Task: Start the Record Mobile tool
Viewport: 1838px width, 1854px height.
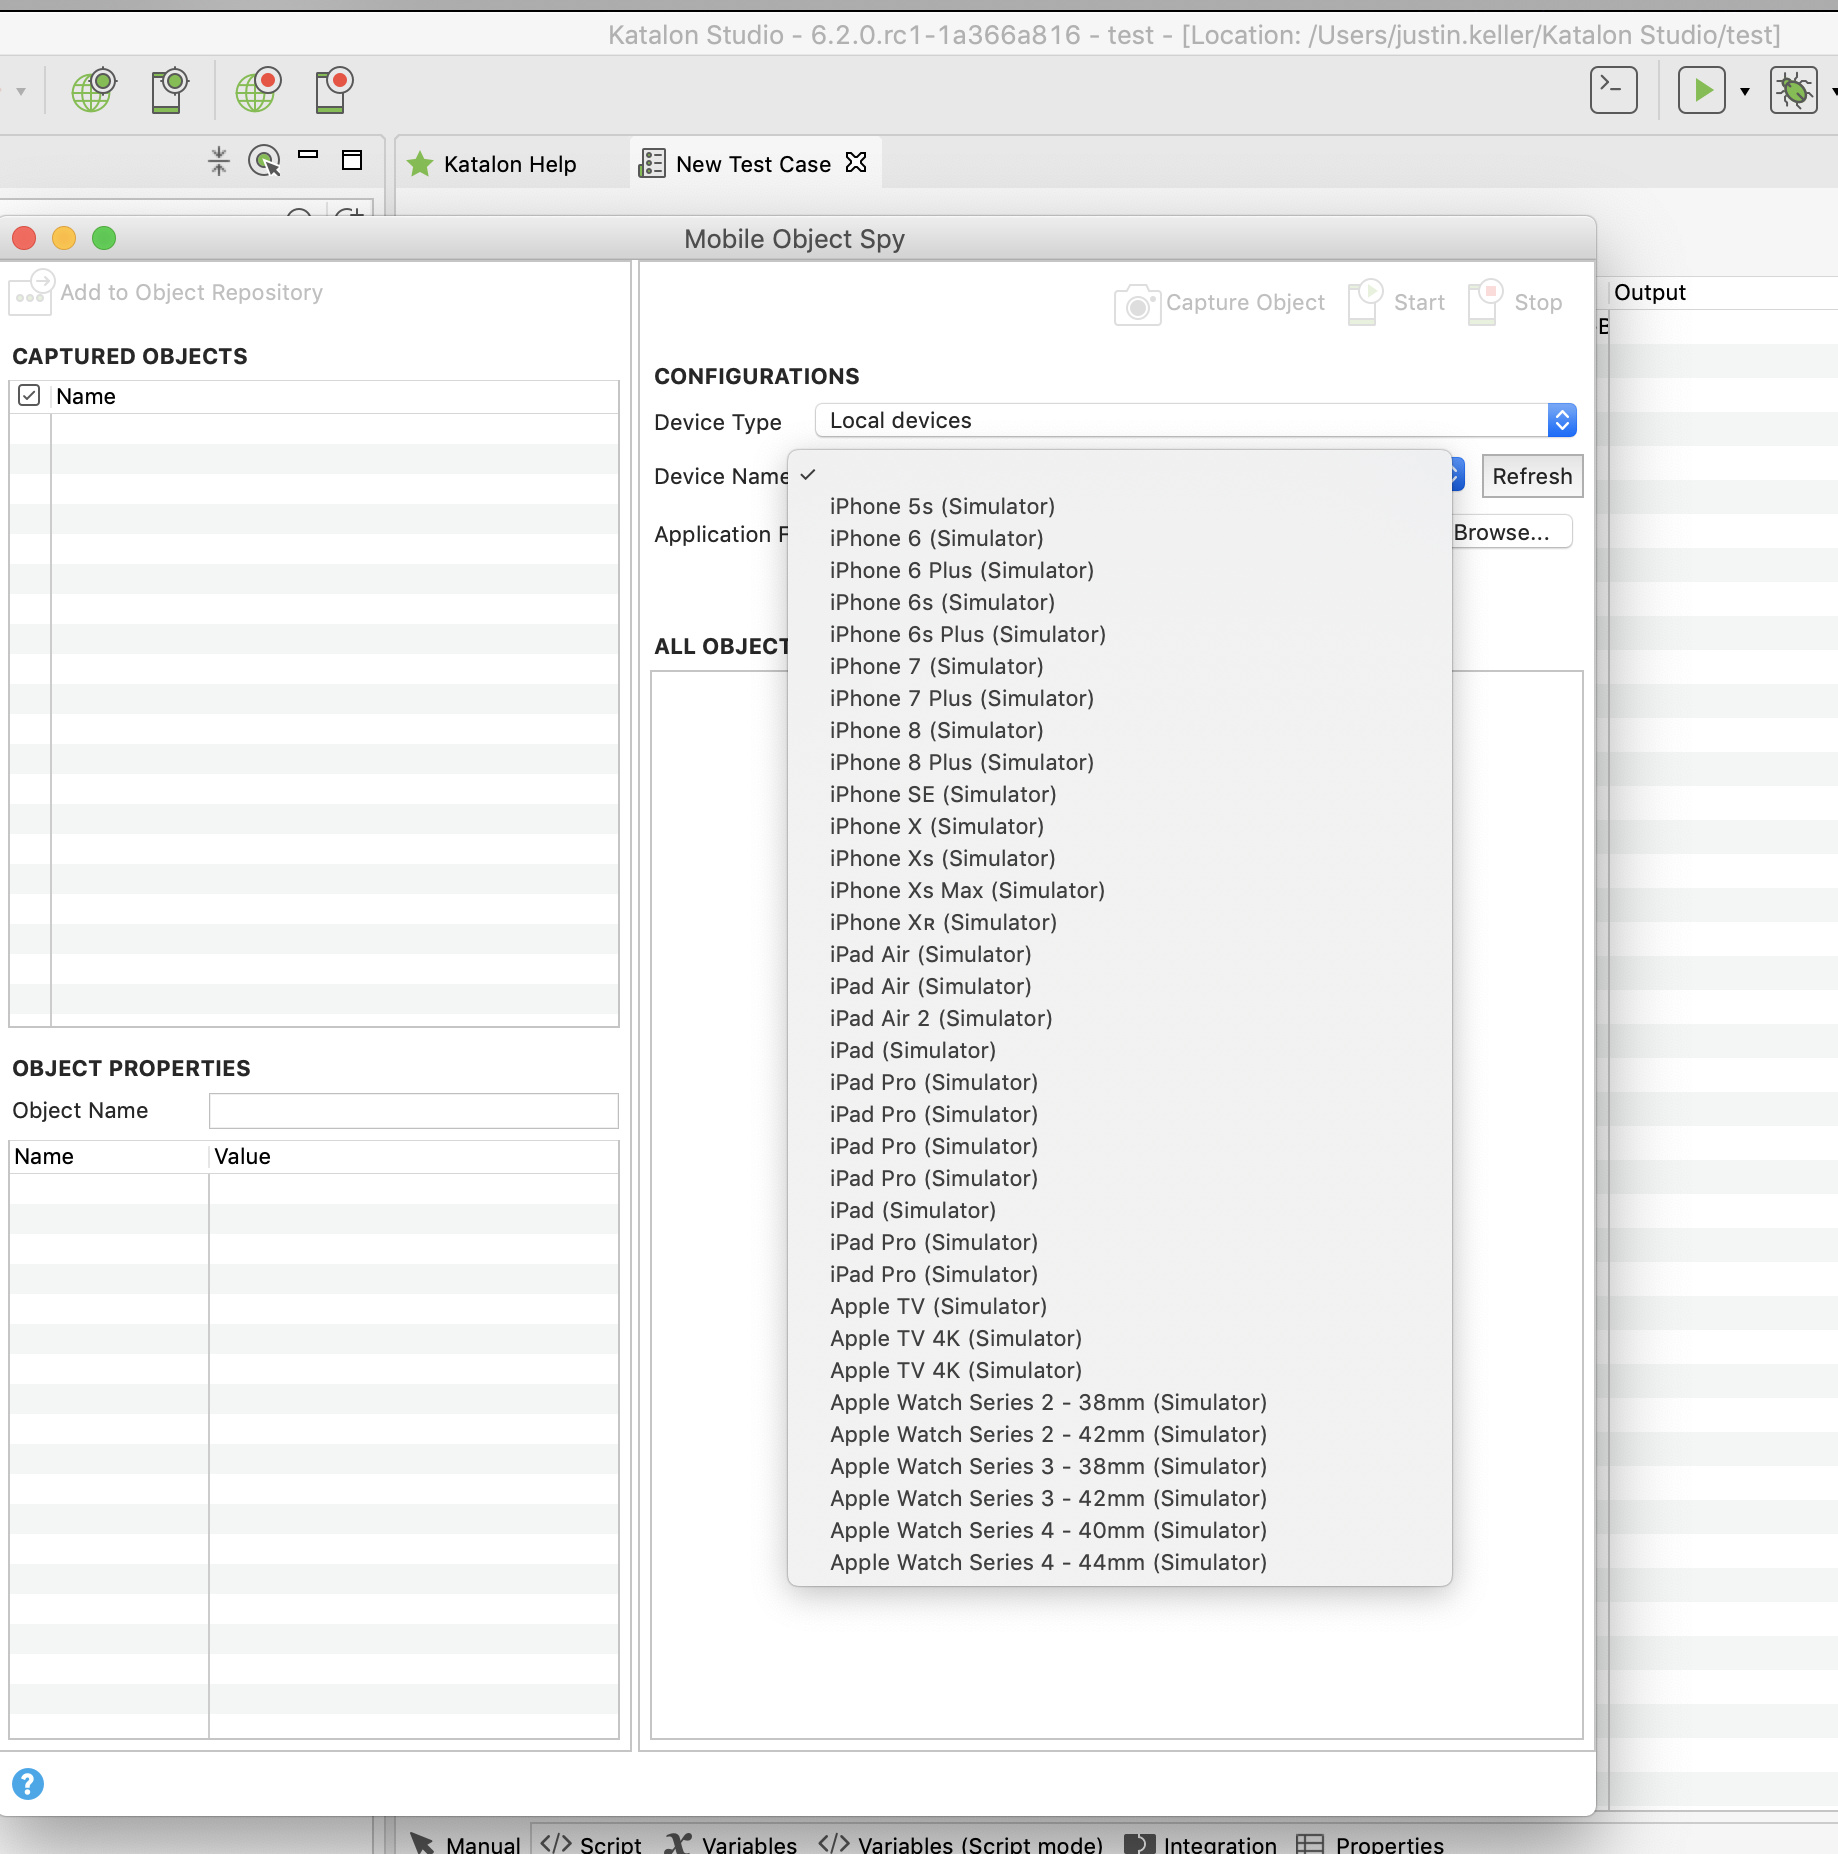Action: click(x=334, y=91)
